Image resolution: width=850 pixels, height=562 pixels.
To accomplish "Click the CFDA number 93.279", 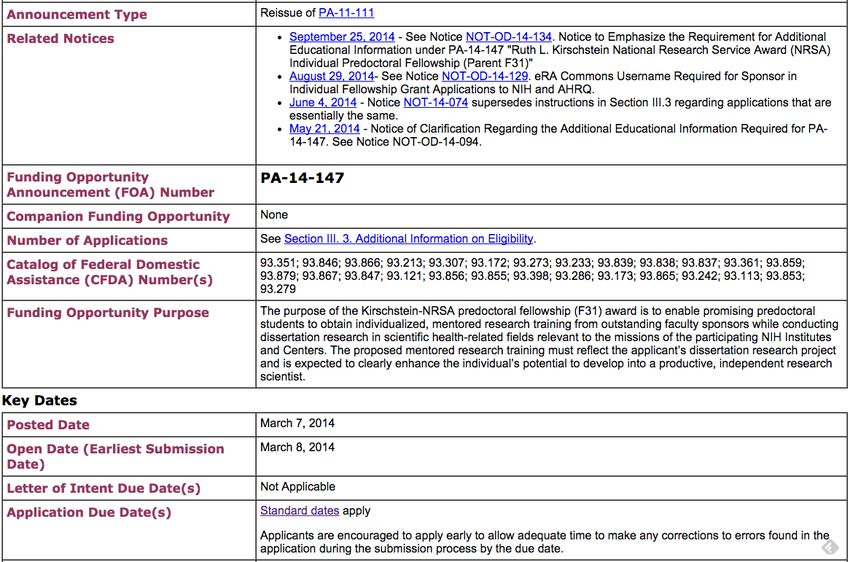I will pyautogui.click(x=278, y=289).
